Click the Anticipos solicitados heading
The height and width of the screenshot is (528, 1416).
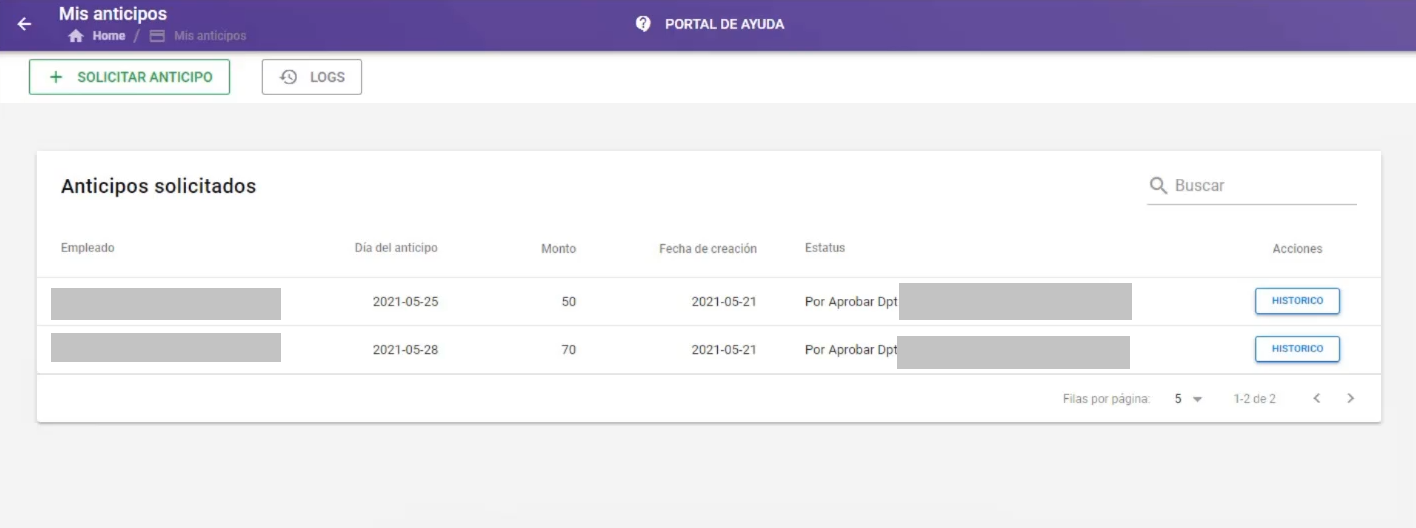click(x=159, y=186)
